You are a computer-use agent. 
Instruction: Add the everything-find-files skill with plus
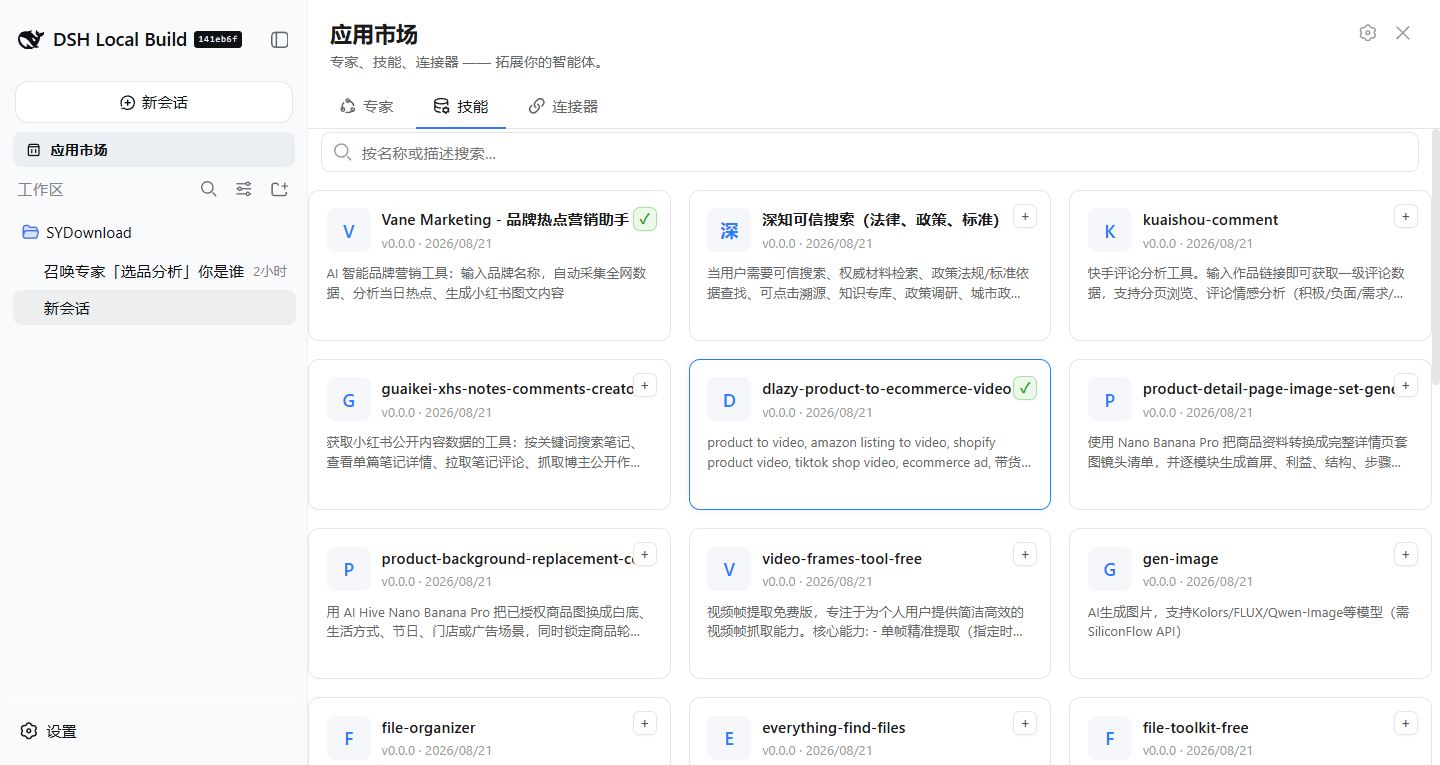[x=1025, y=723]
